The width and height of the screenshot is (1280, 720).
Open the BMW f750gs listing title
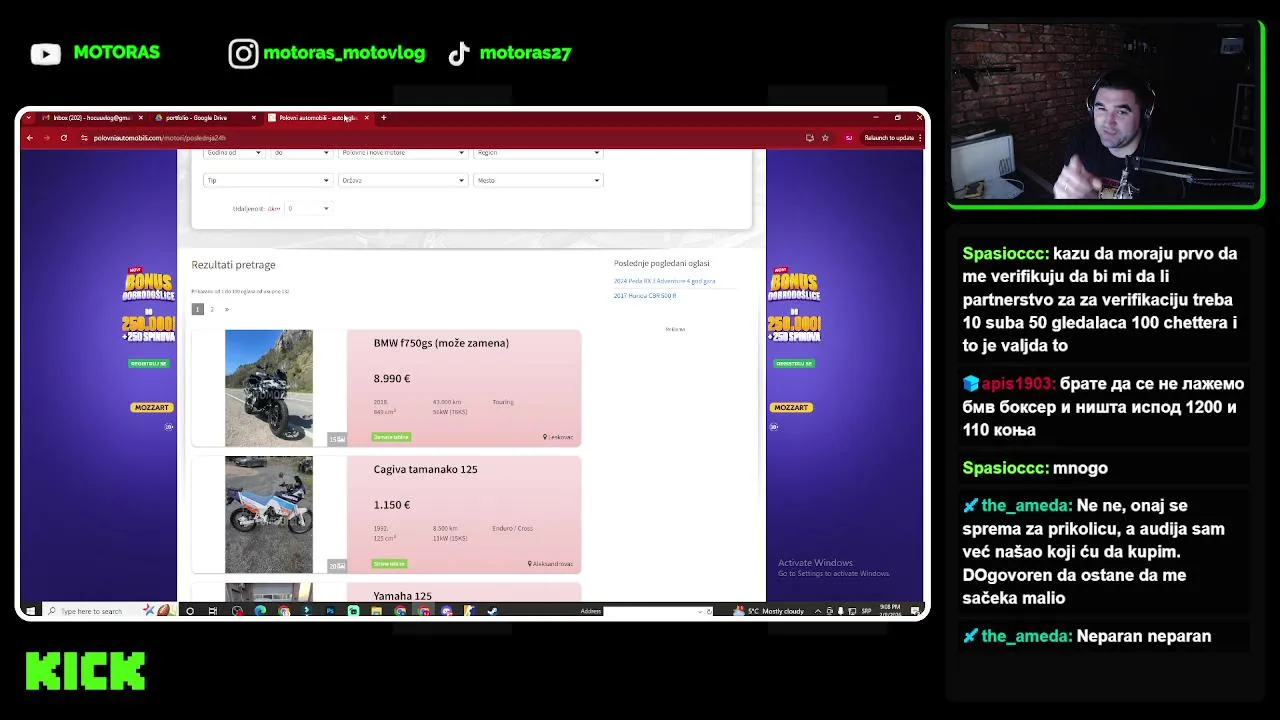[x=441, y=343]
